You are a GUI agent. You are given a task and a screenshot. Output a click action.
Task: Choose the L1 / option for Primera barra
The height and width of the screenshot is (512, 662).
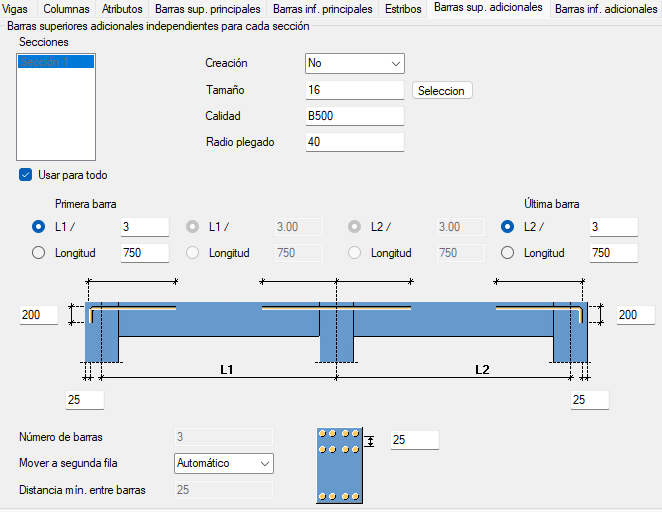click(39, 227)
